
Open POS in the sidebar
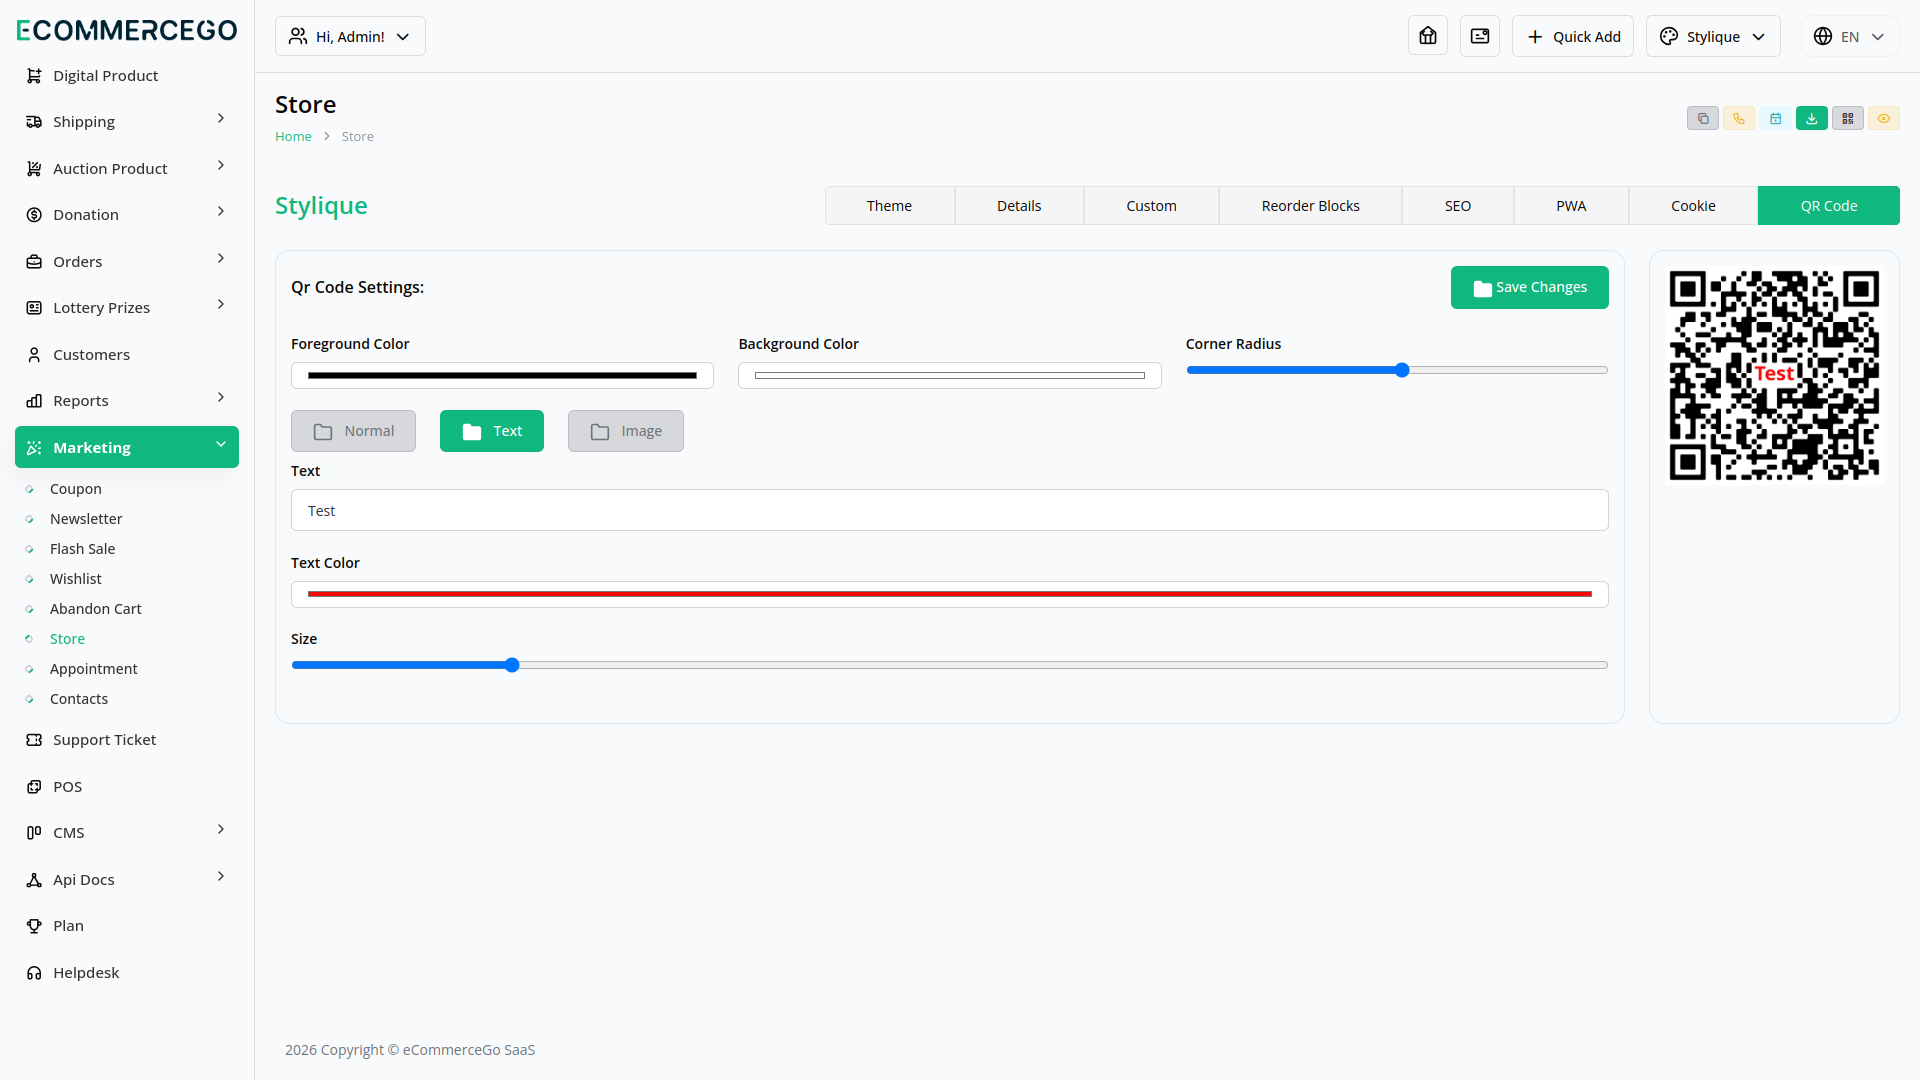(x=127, y=787)
